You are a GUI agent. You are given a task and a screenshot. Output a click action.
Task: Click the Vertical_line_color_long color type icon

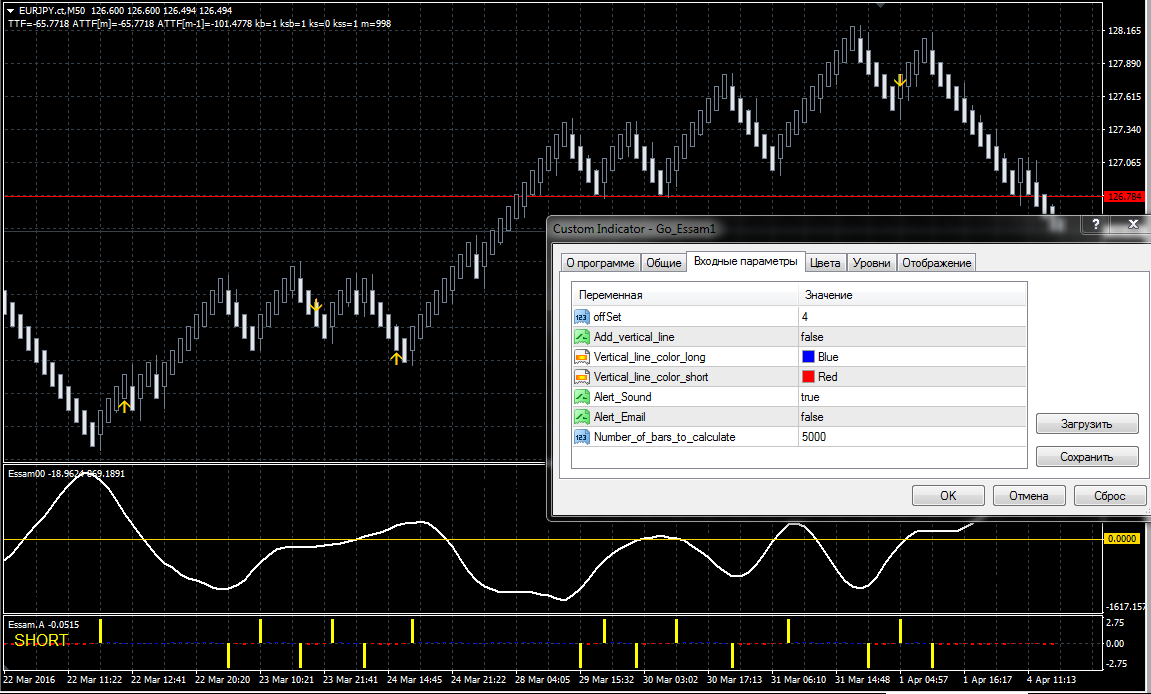click(581, 357)
